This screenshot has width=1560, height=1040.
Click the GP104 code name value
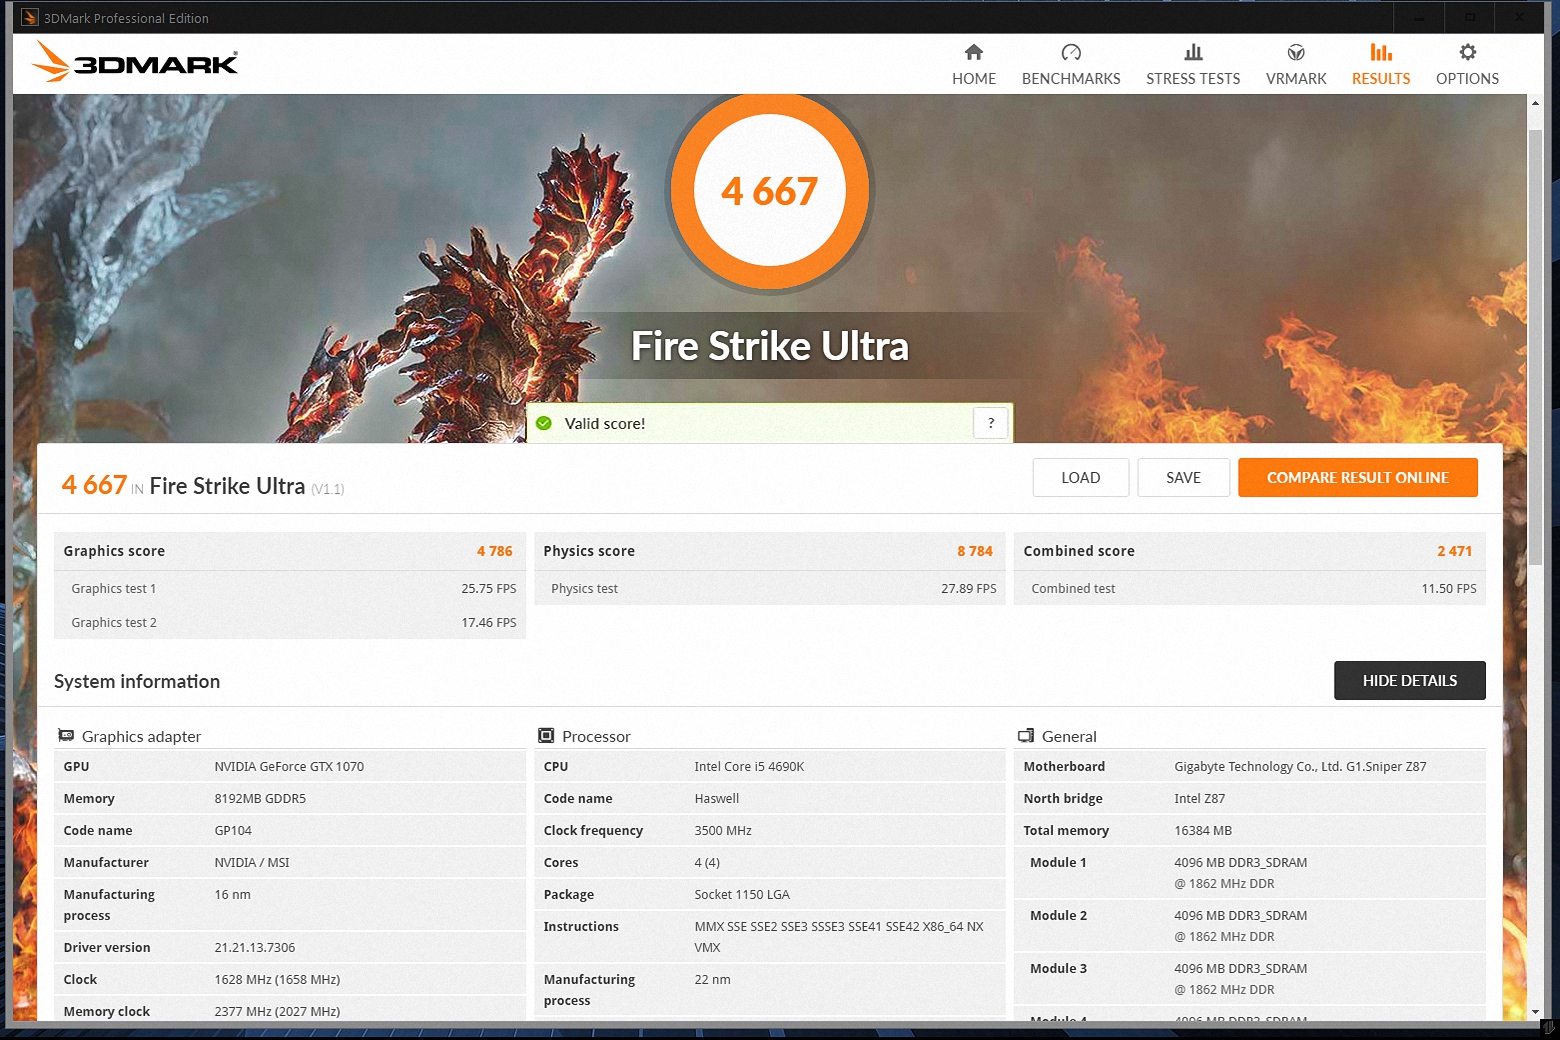pos(233,830)
